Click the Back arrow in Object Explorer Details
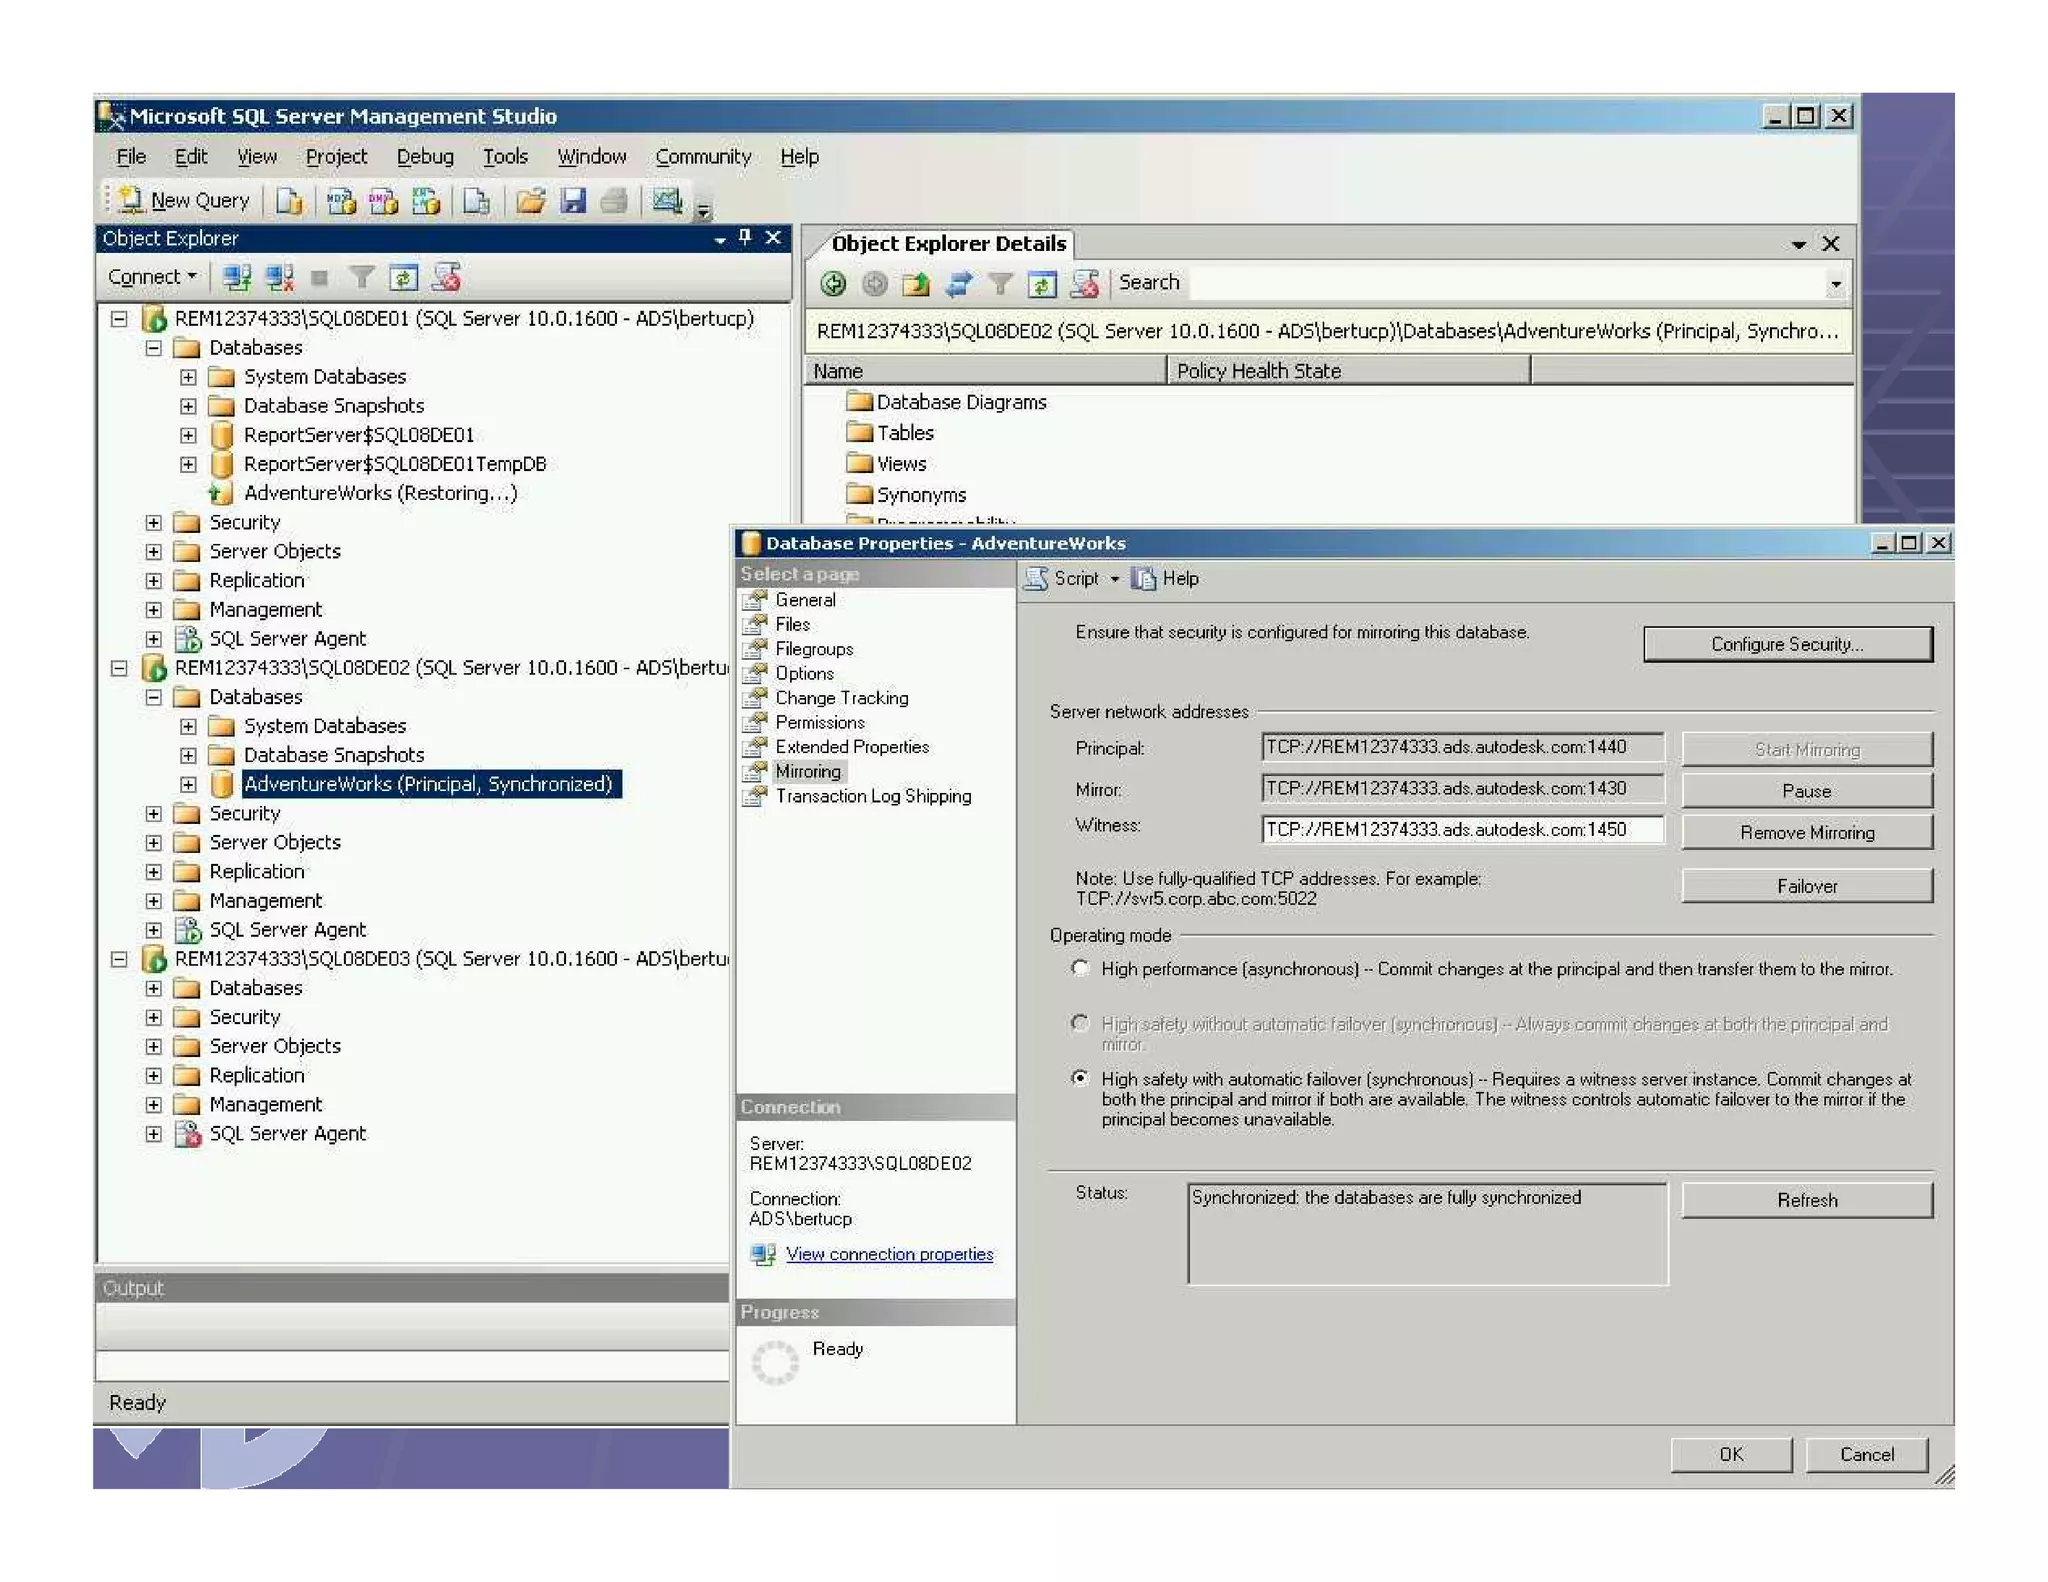The width and height of the screenshot is (2048, 1582). tap(833, 284)
